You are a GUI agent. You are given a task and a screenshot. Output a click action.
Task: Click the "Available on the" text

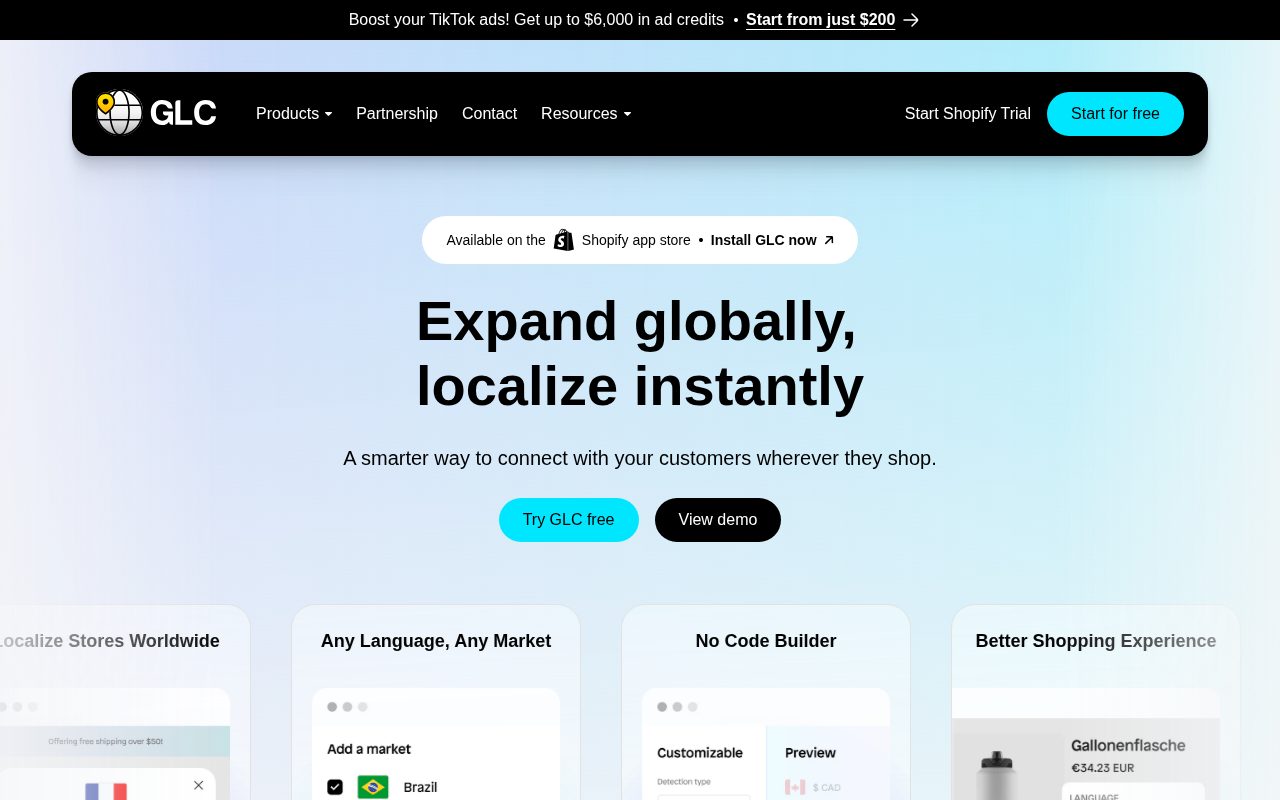click(x=496, y=240)
